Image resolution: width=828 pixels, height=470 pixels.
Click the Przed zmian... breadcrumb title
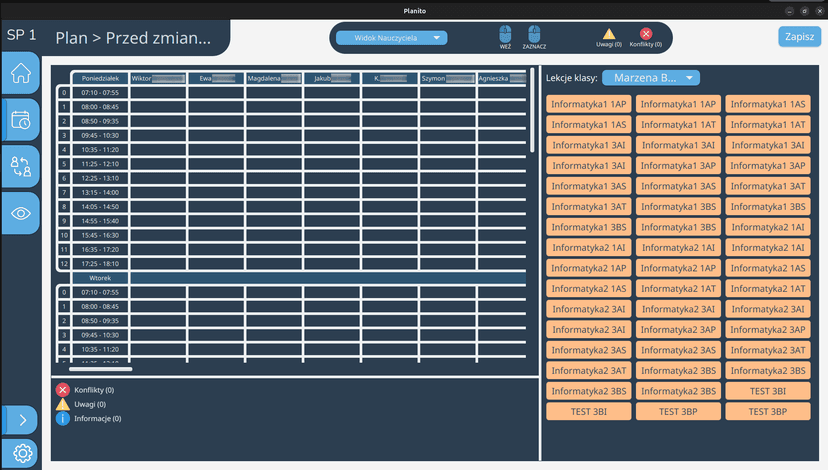(158, 38)
